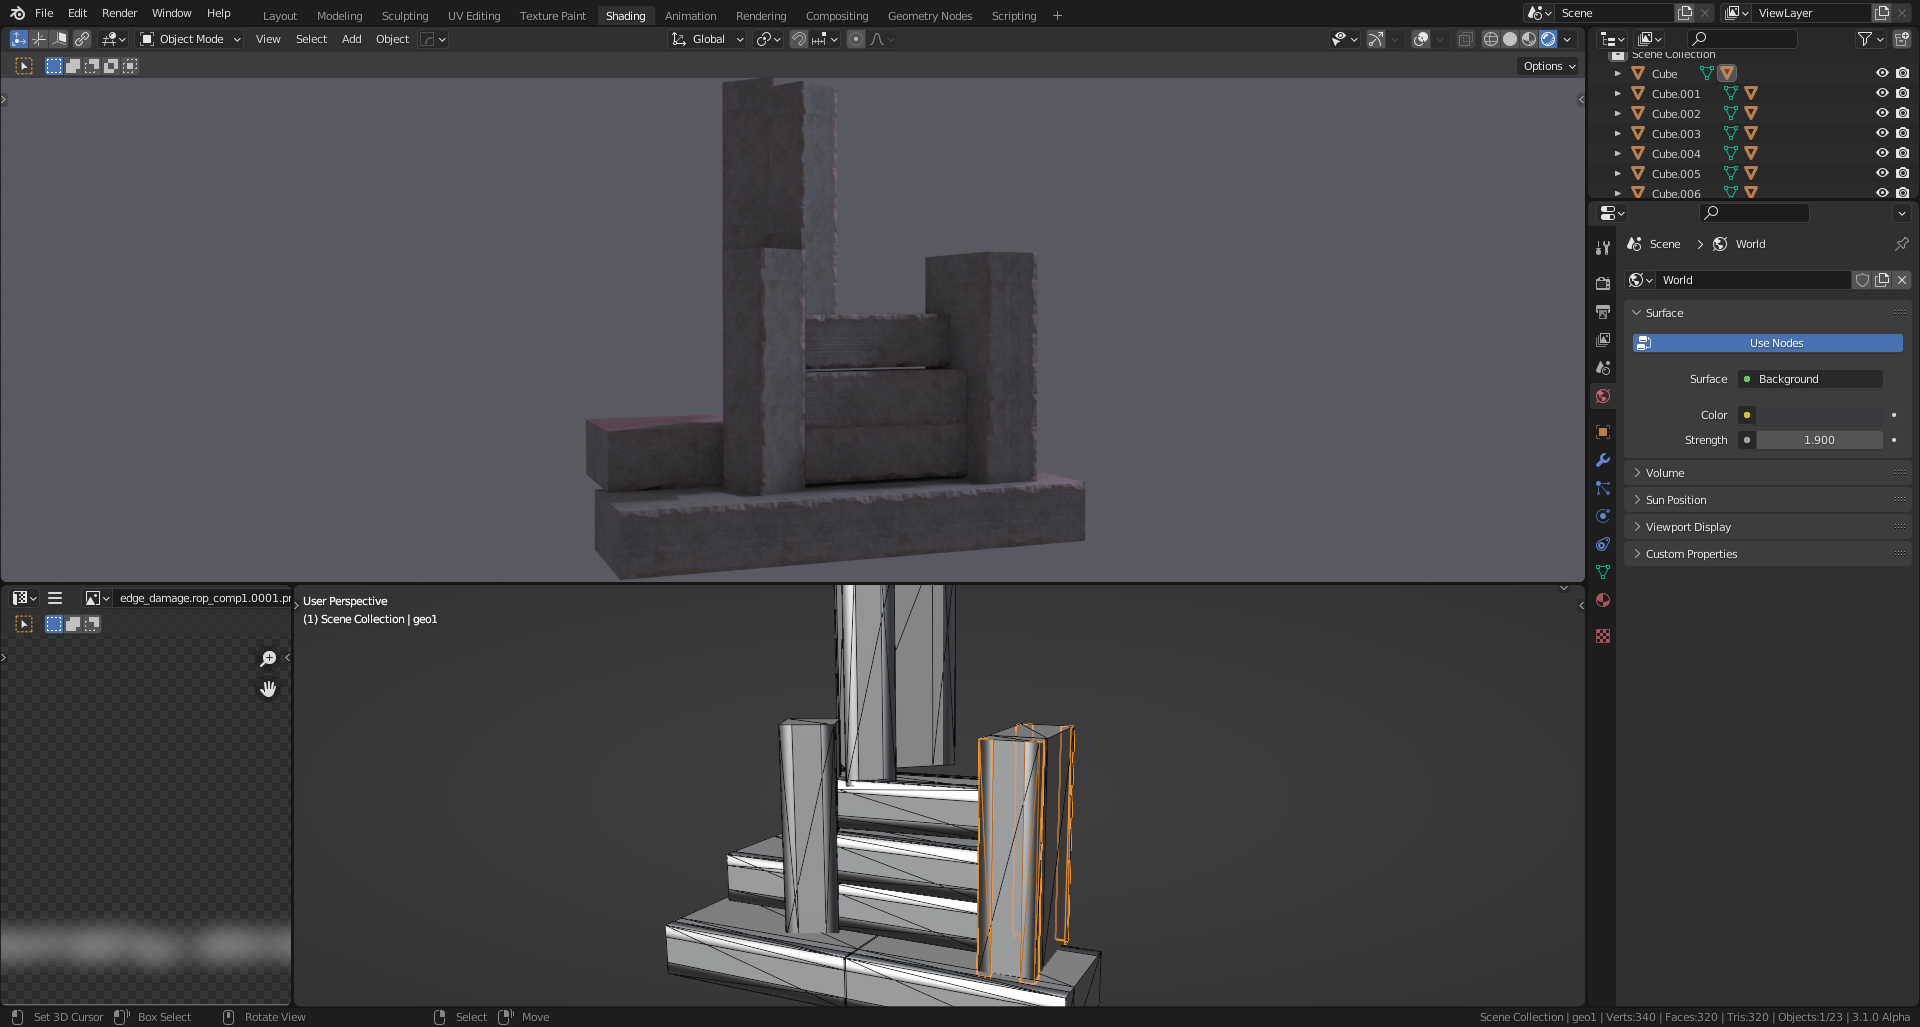The width and height of the screenshot is (1920, 1027).
Task: Open the Render properties tab
Action: coord(1603,284)
